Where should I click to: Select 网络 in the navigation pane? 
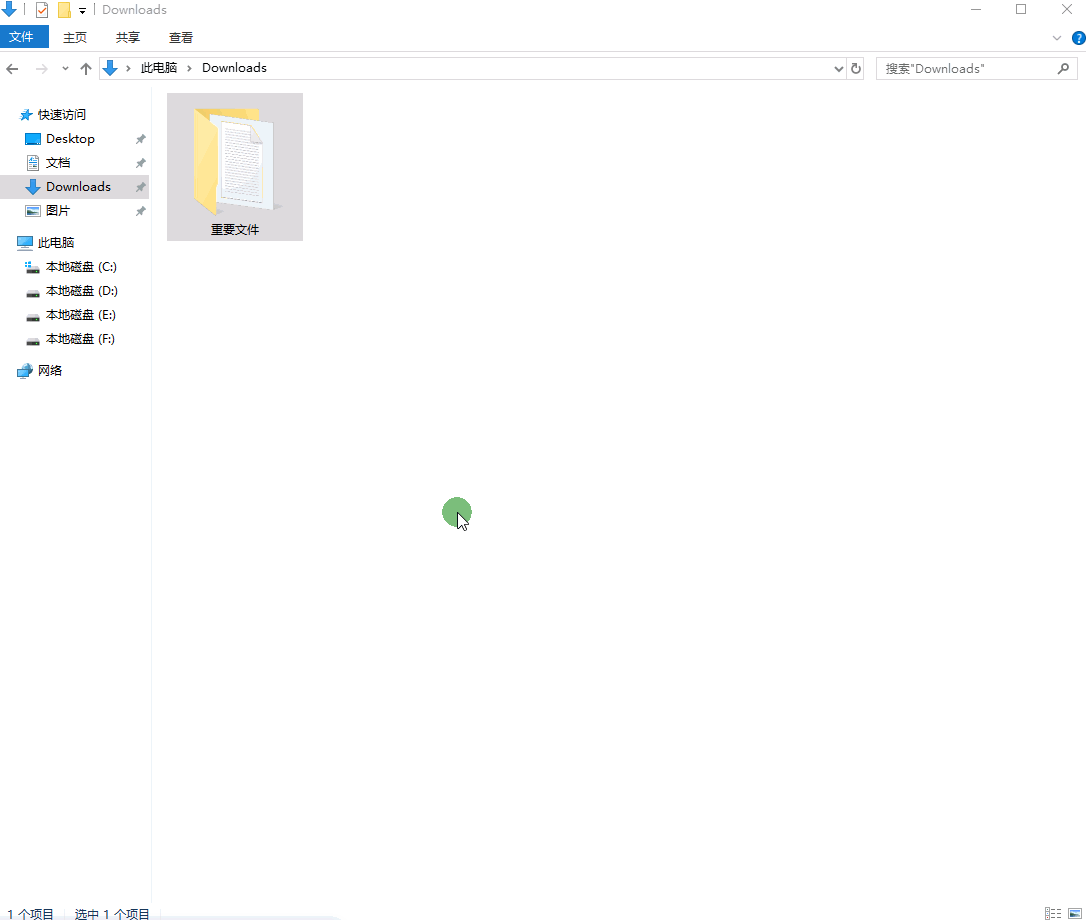coord(49,371)
